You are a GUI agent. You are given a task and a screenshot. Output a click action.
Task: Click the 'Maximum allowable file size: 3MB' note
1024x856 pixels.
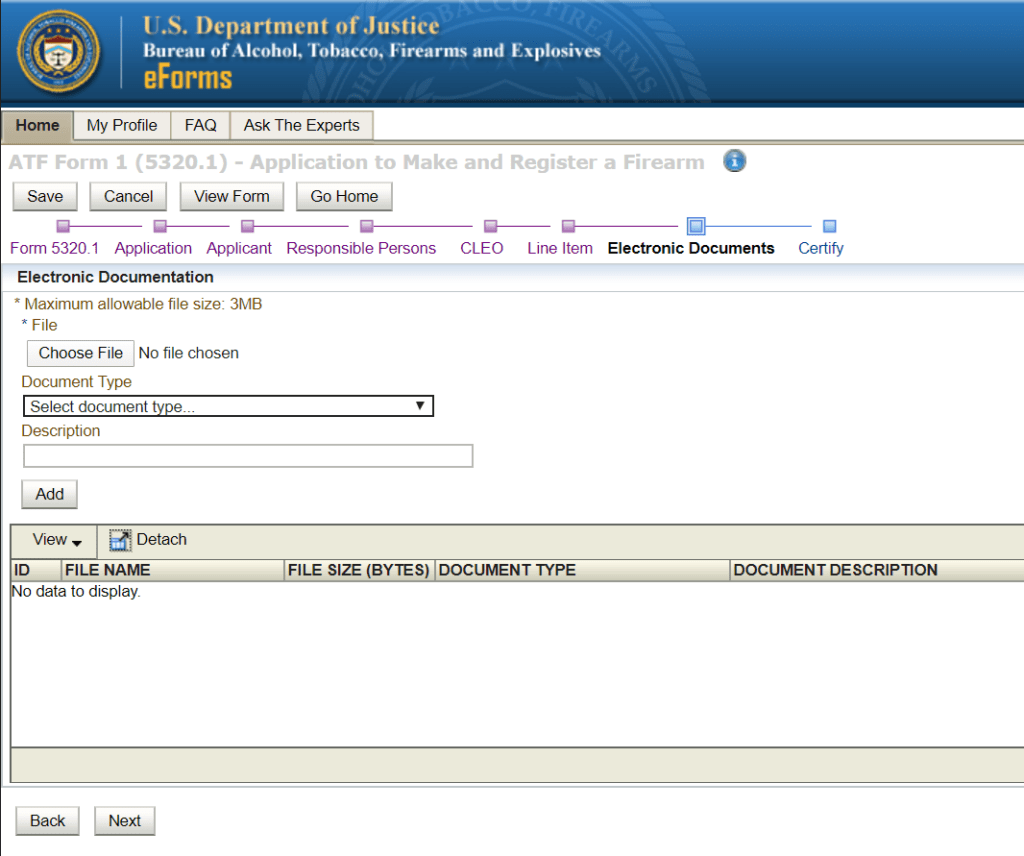pyautogui.click(x=138, y=304)
